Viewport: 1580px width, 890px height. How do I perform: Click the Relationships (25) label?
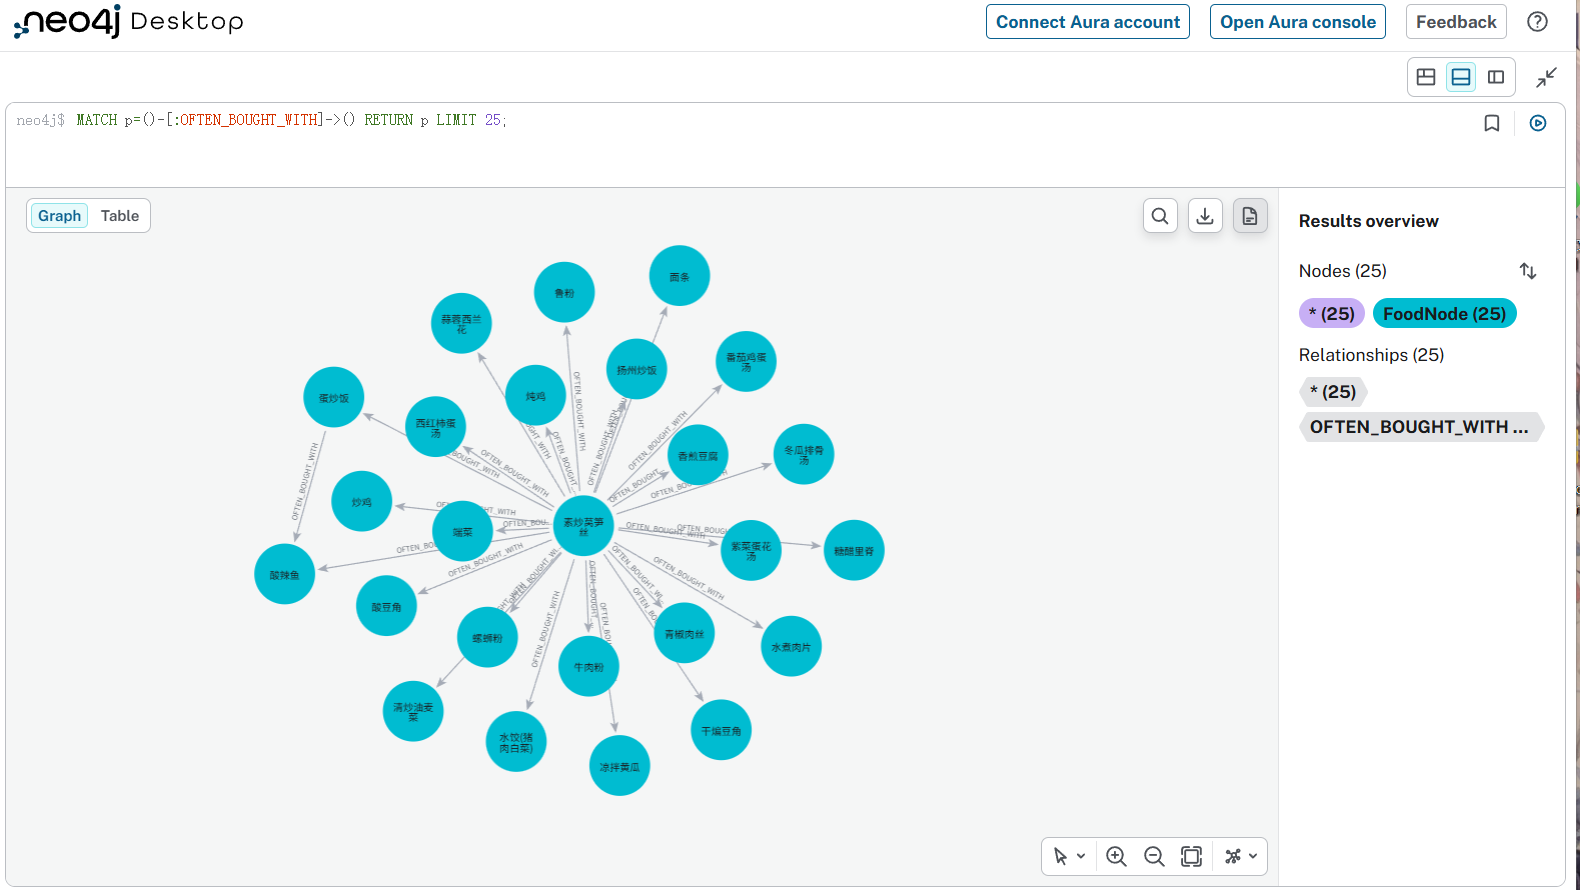coord(1371,355)
